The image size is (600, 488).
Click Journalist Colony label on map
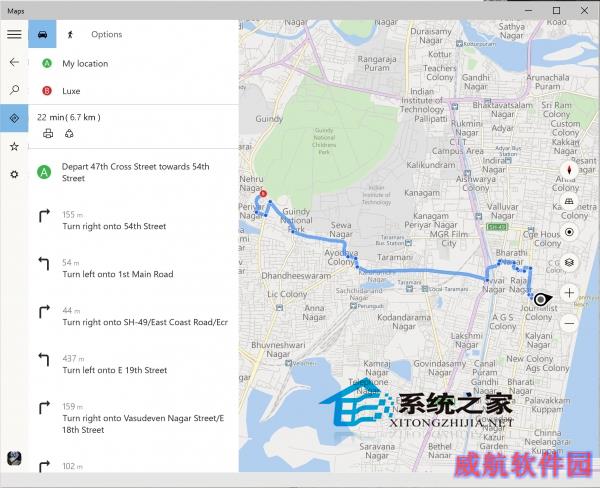click(538, 312)
